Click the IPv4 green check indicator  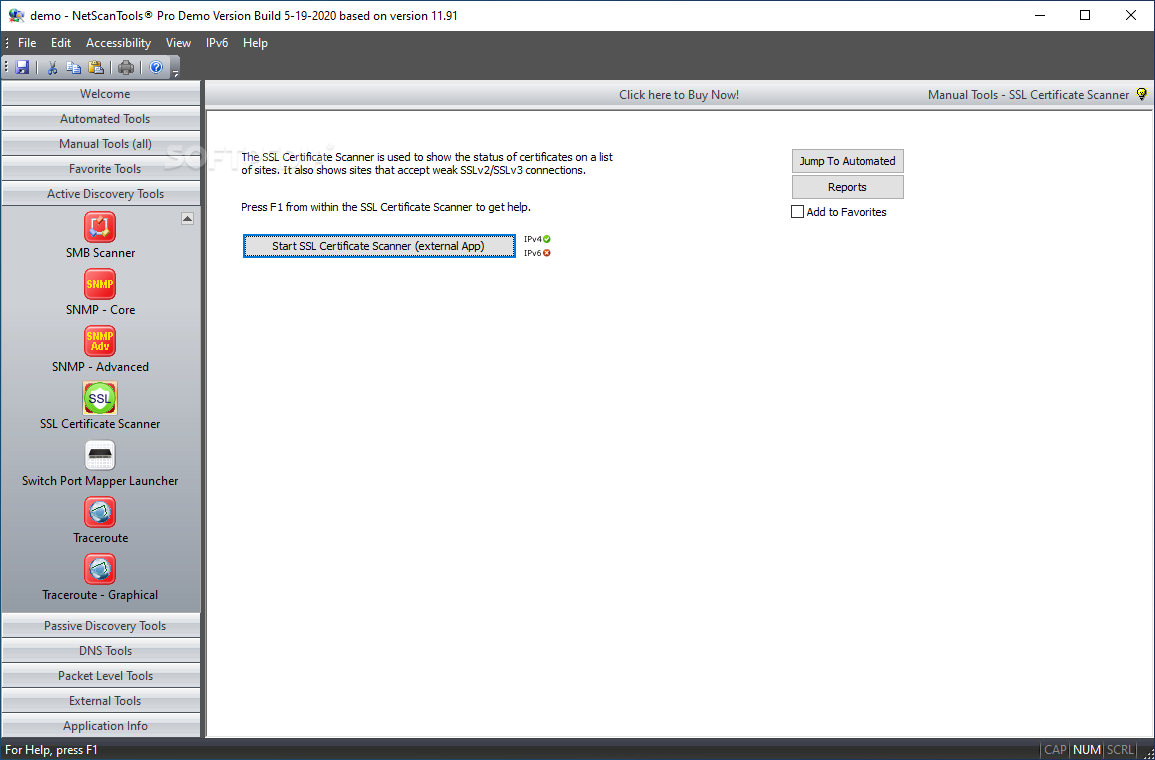coord(547,239)
